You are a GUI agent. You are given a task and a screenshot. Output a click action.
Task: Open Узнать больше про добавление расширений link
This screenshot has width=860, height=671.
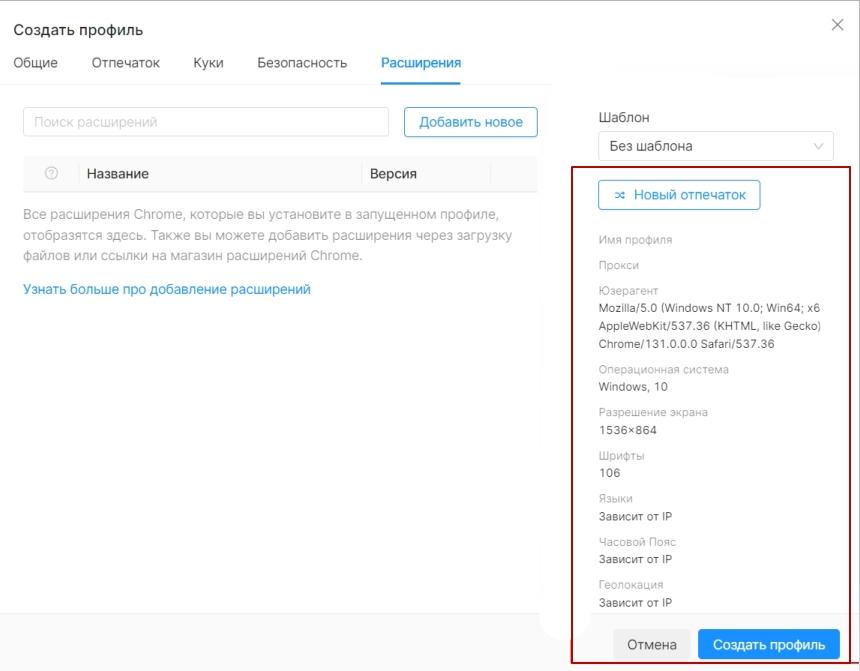tap(167, 289)
